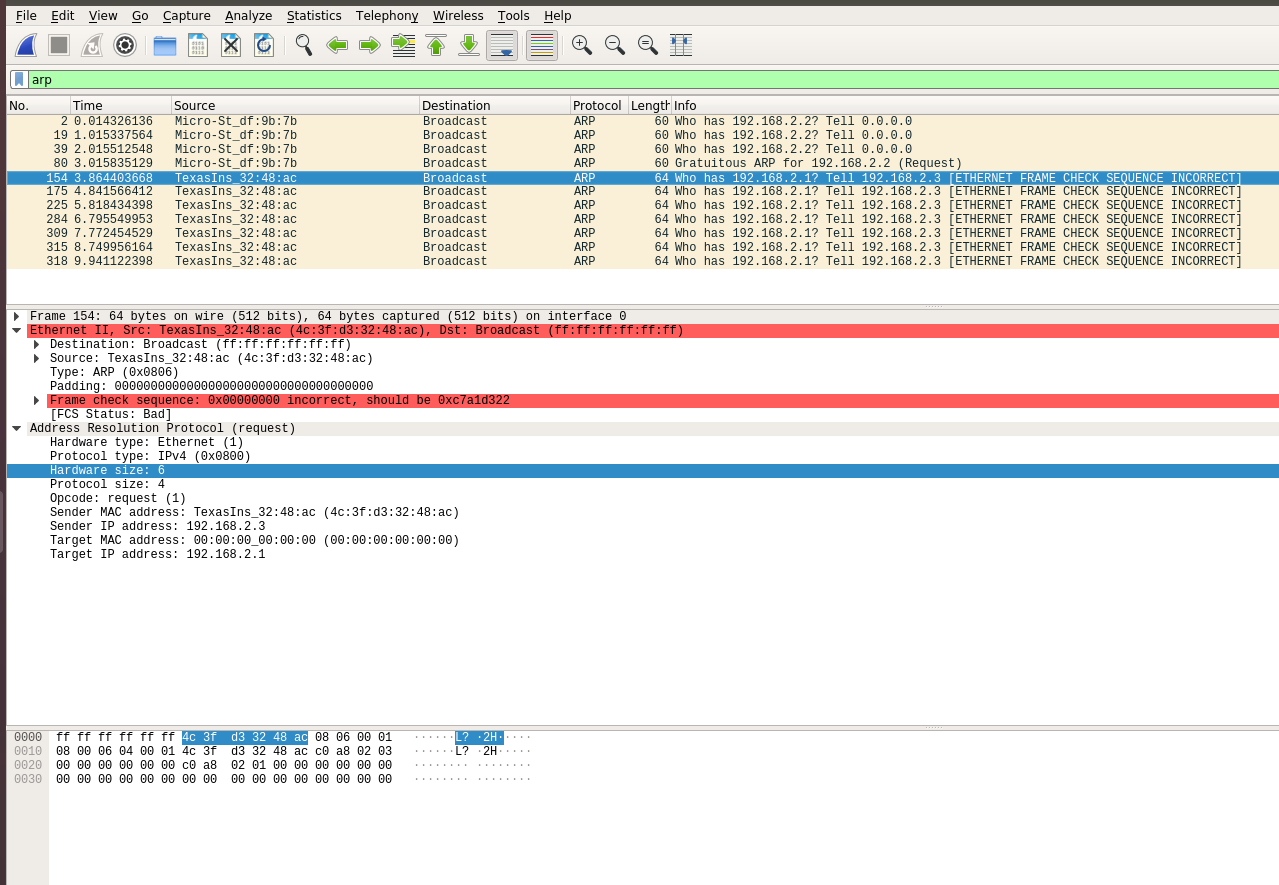The image size is (1279, 885).
Task: Click the highlighted source MAC hex bytes
Action: pos(245,737)
